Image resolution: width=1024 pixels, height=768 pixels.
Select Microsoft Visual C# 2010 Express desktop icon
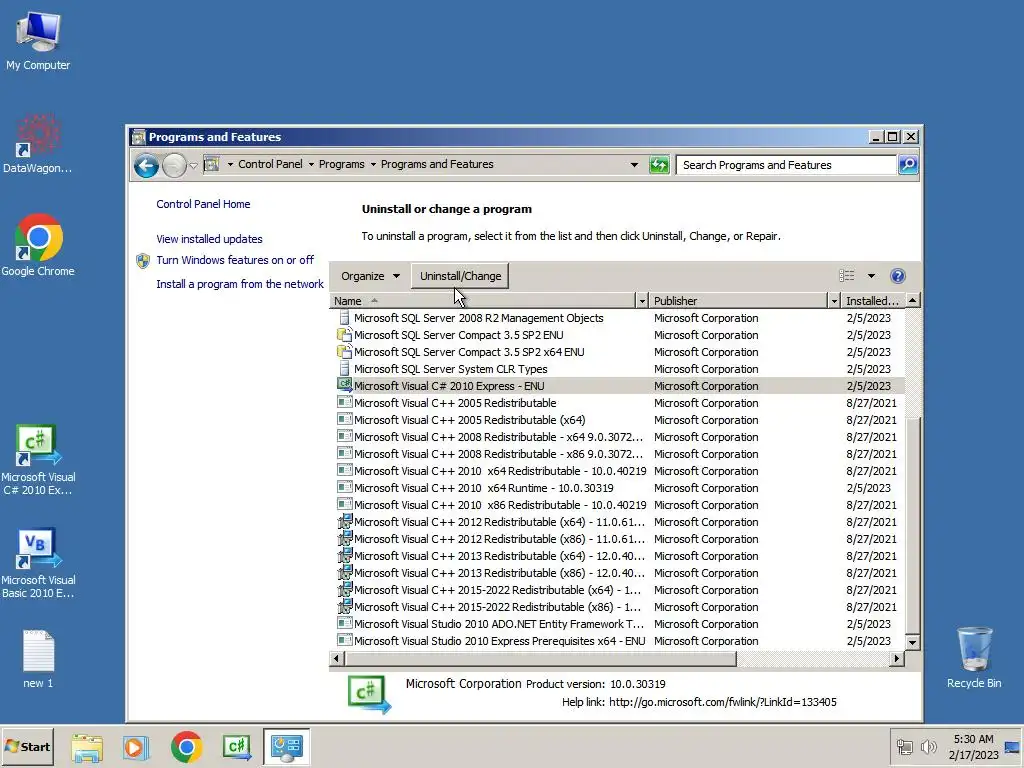pyautogui.click(x=38, y=459)
